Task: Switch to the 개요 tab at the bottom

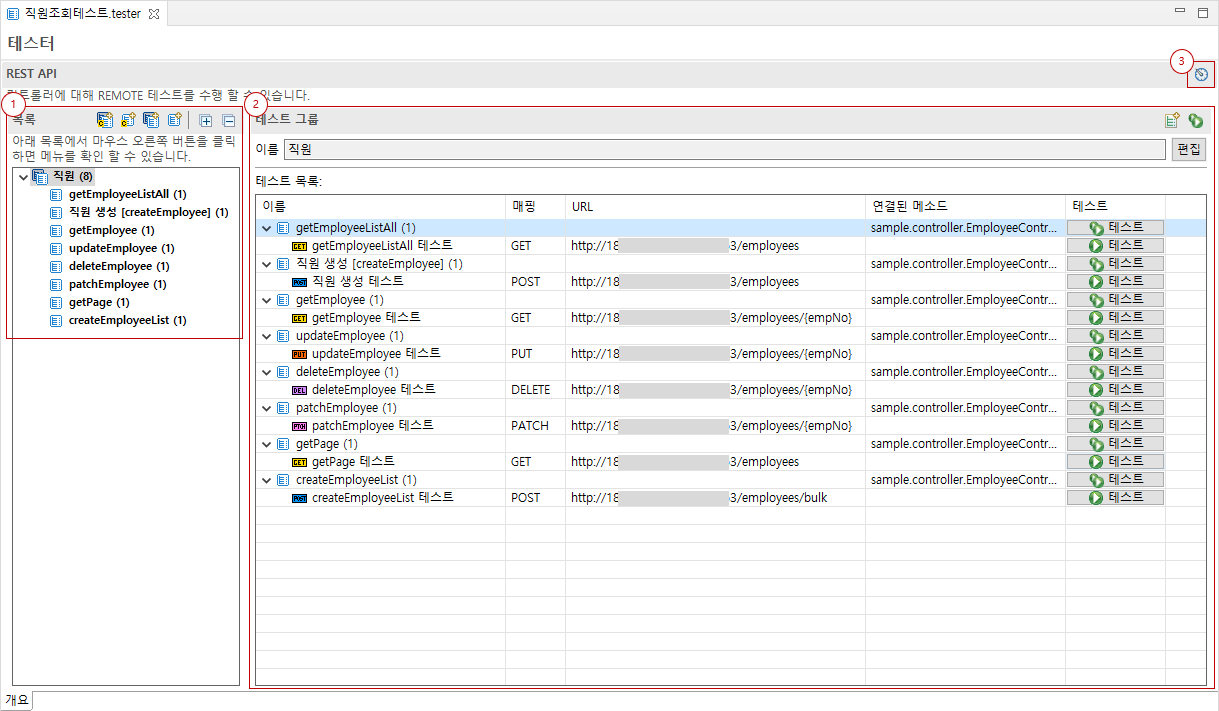Action: [17, 700]
